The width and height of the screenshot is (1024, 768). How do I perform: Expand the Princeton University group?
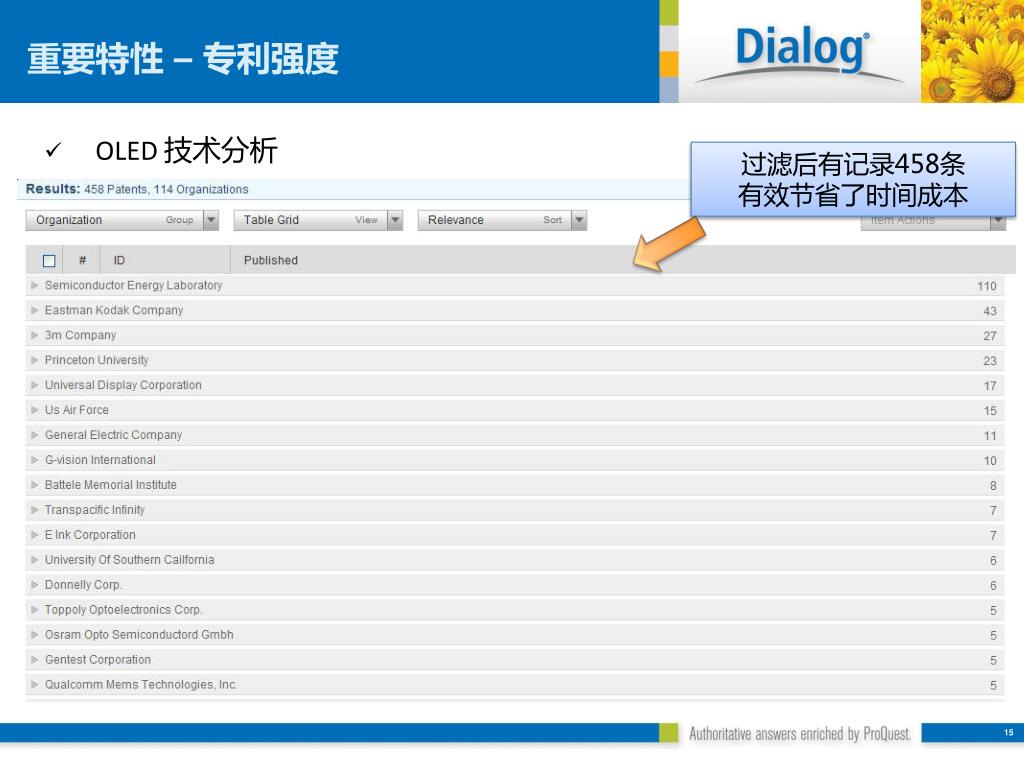[35, 360]
